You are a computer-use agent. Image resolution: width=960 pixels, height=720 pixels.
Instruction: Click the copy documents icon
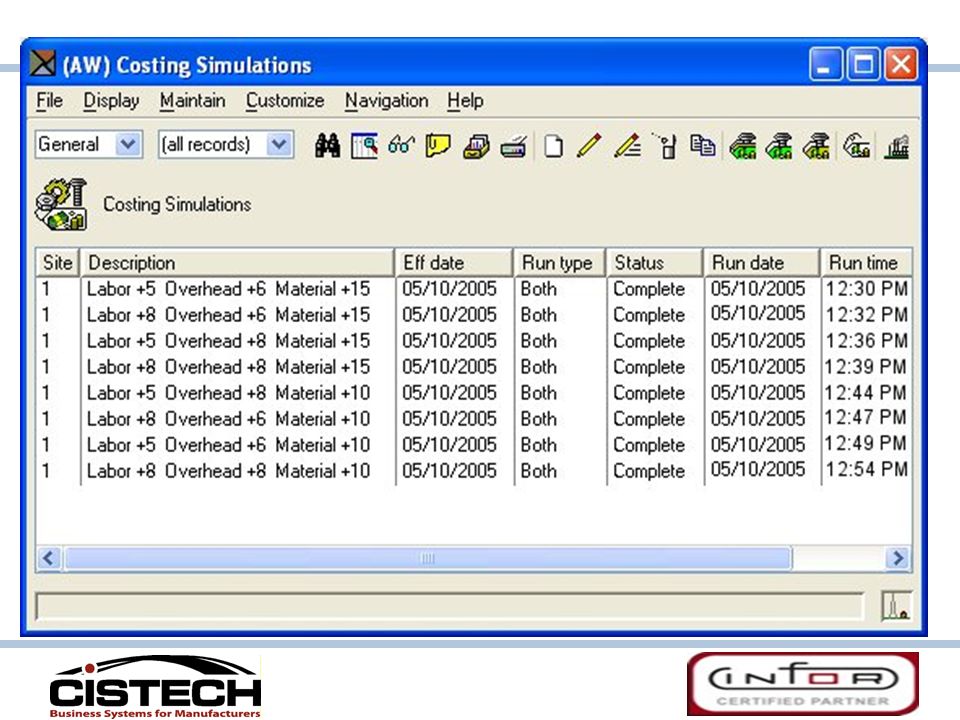pos(702,146)
